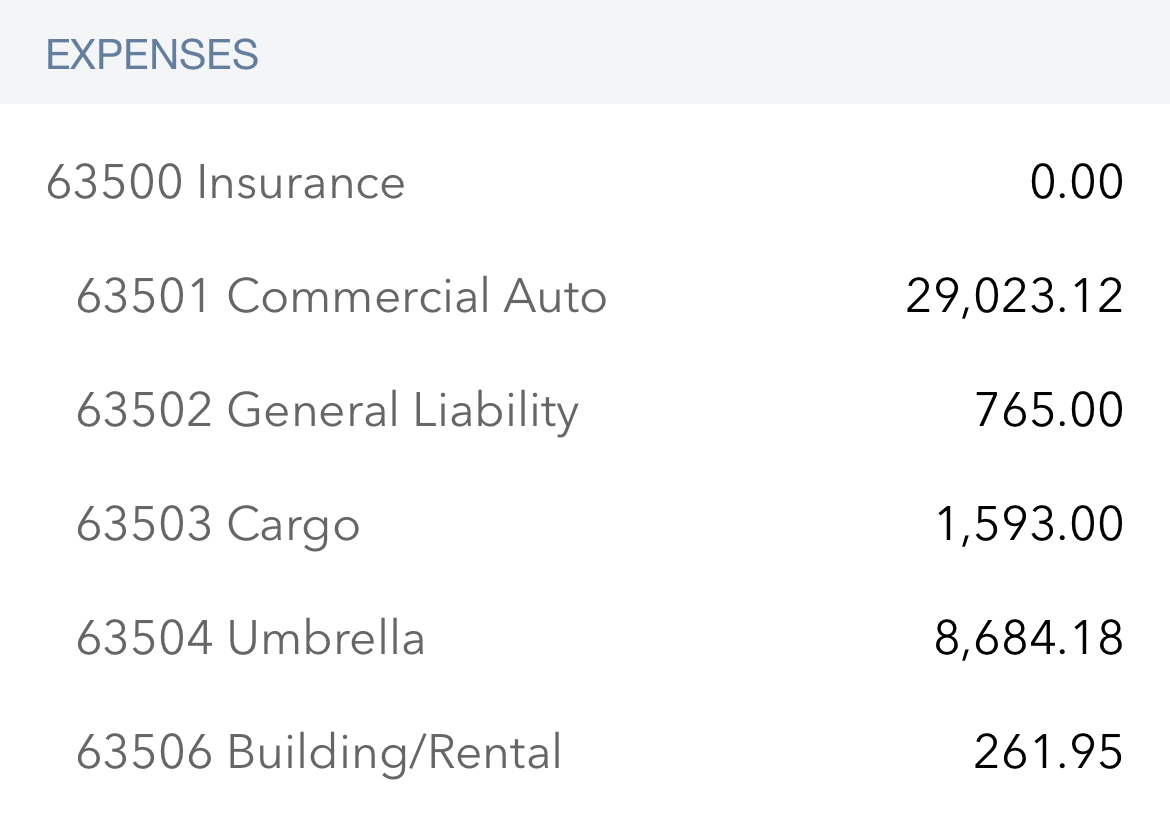Select the Cargo insurance account name
This screenshot has height=821, width=1170.
click(x=293, y=525)
